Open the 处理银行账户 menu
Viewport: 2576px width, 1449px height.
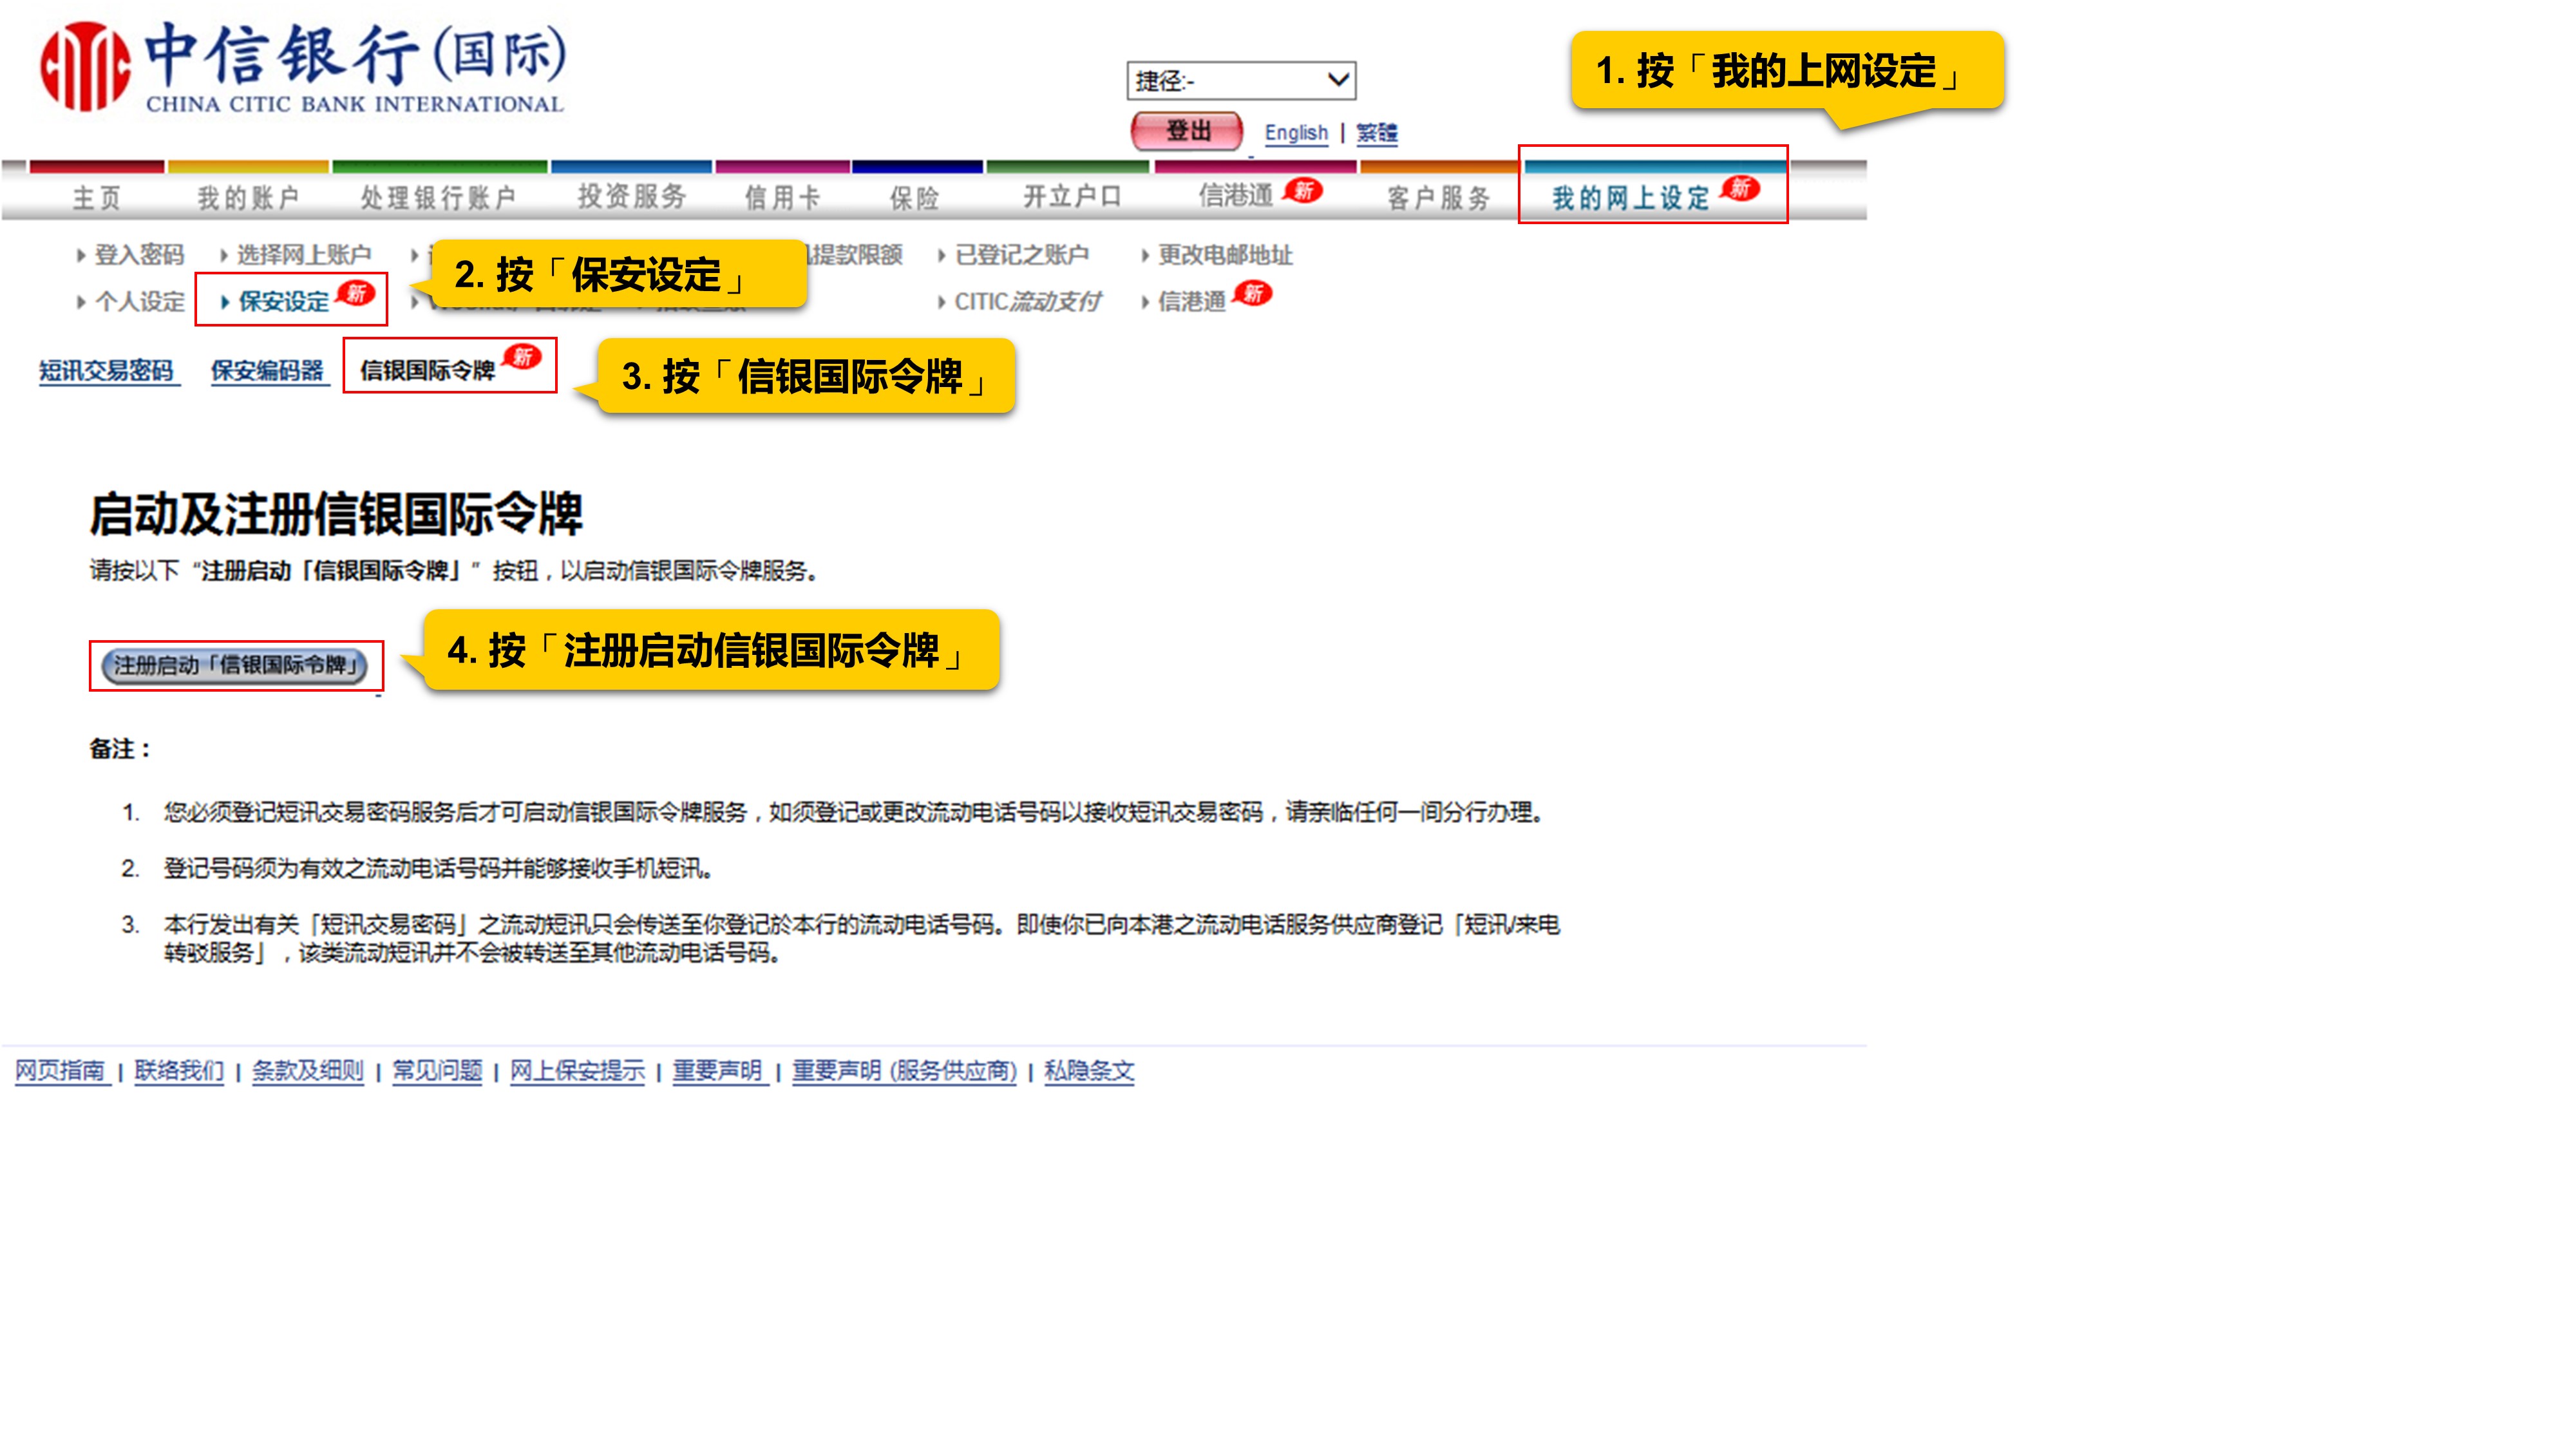pyautogui.click(x=438, y=197)
